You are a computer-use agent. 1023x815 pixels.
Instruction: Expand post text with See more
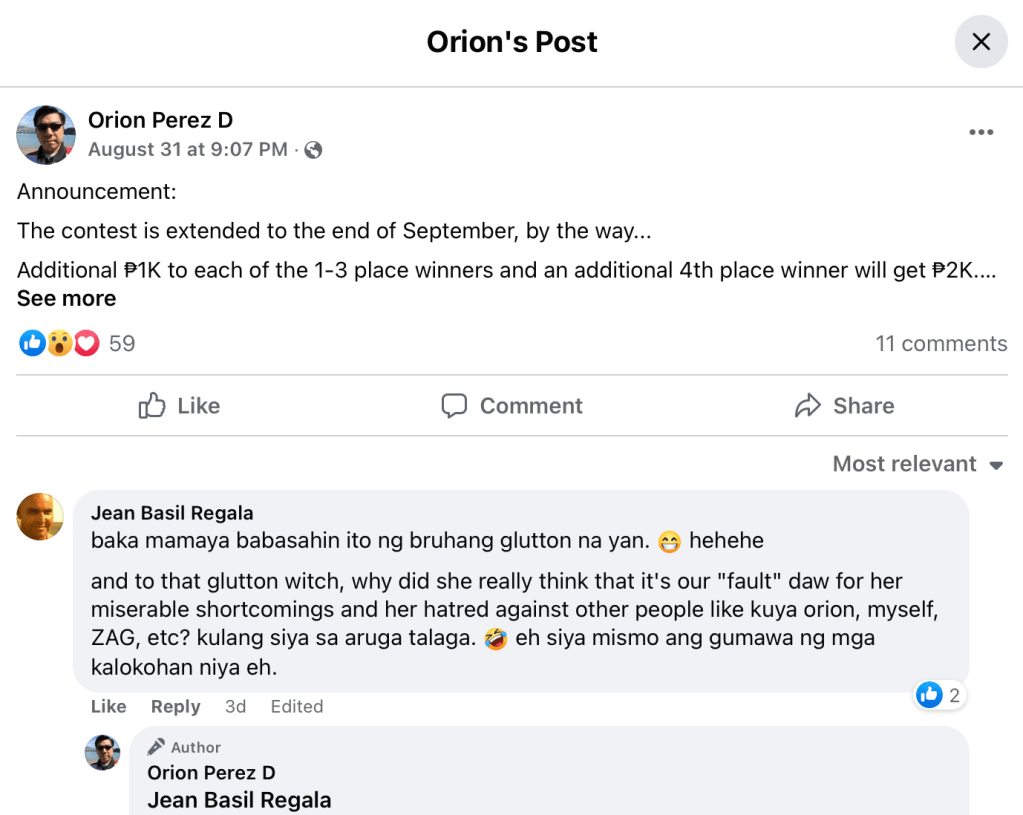click(66, 298)
